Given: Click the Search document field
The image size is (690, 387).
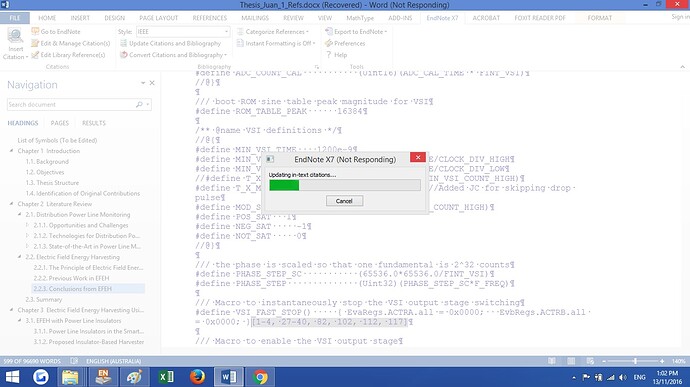Looking at the screenshot, I should click(72, 104).
